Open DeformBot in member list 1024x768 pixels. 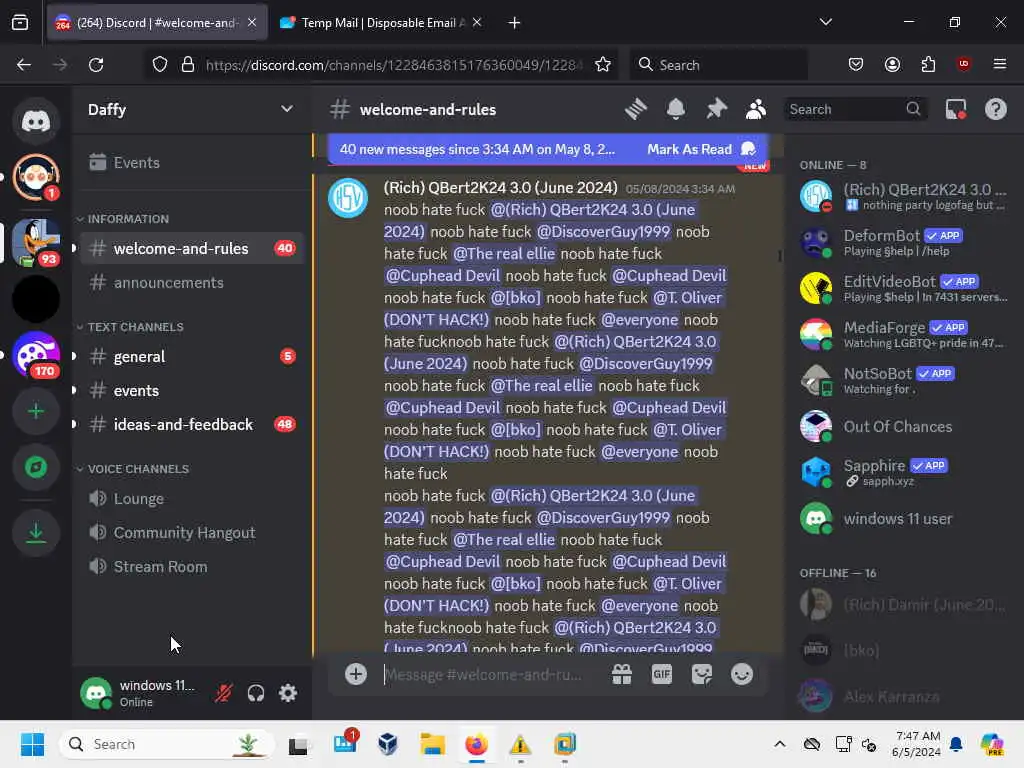(903, 242)
